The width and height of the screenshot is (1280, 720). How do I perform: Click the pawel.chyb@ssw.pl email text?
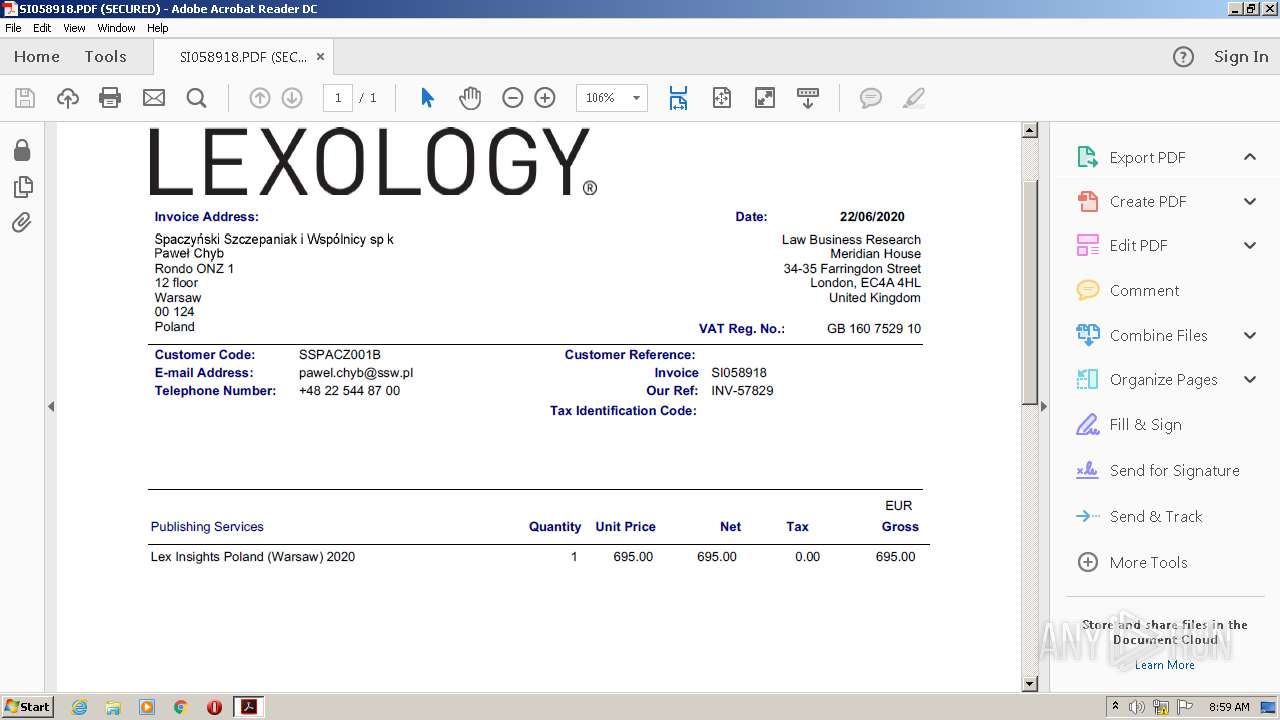(356, 373)
